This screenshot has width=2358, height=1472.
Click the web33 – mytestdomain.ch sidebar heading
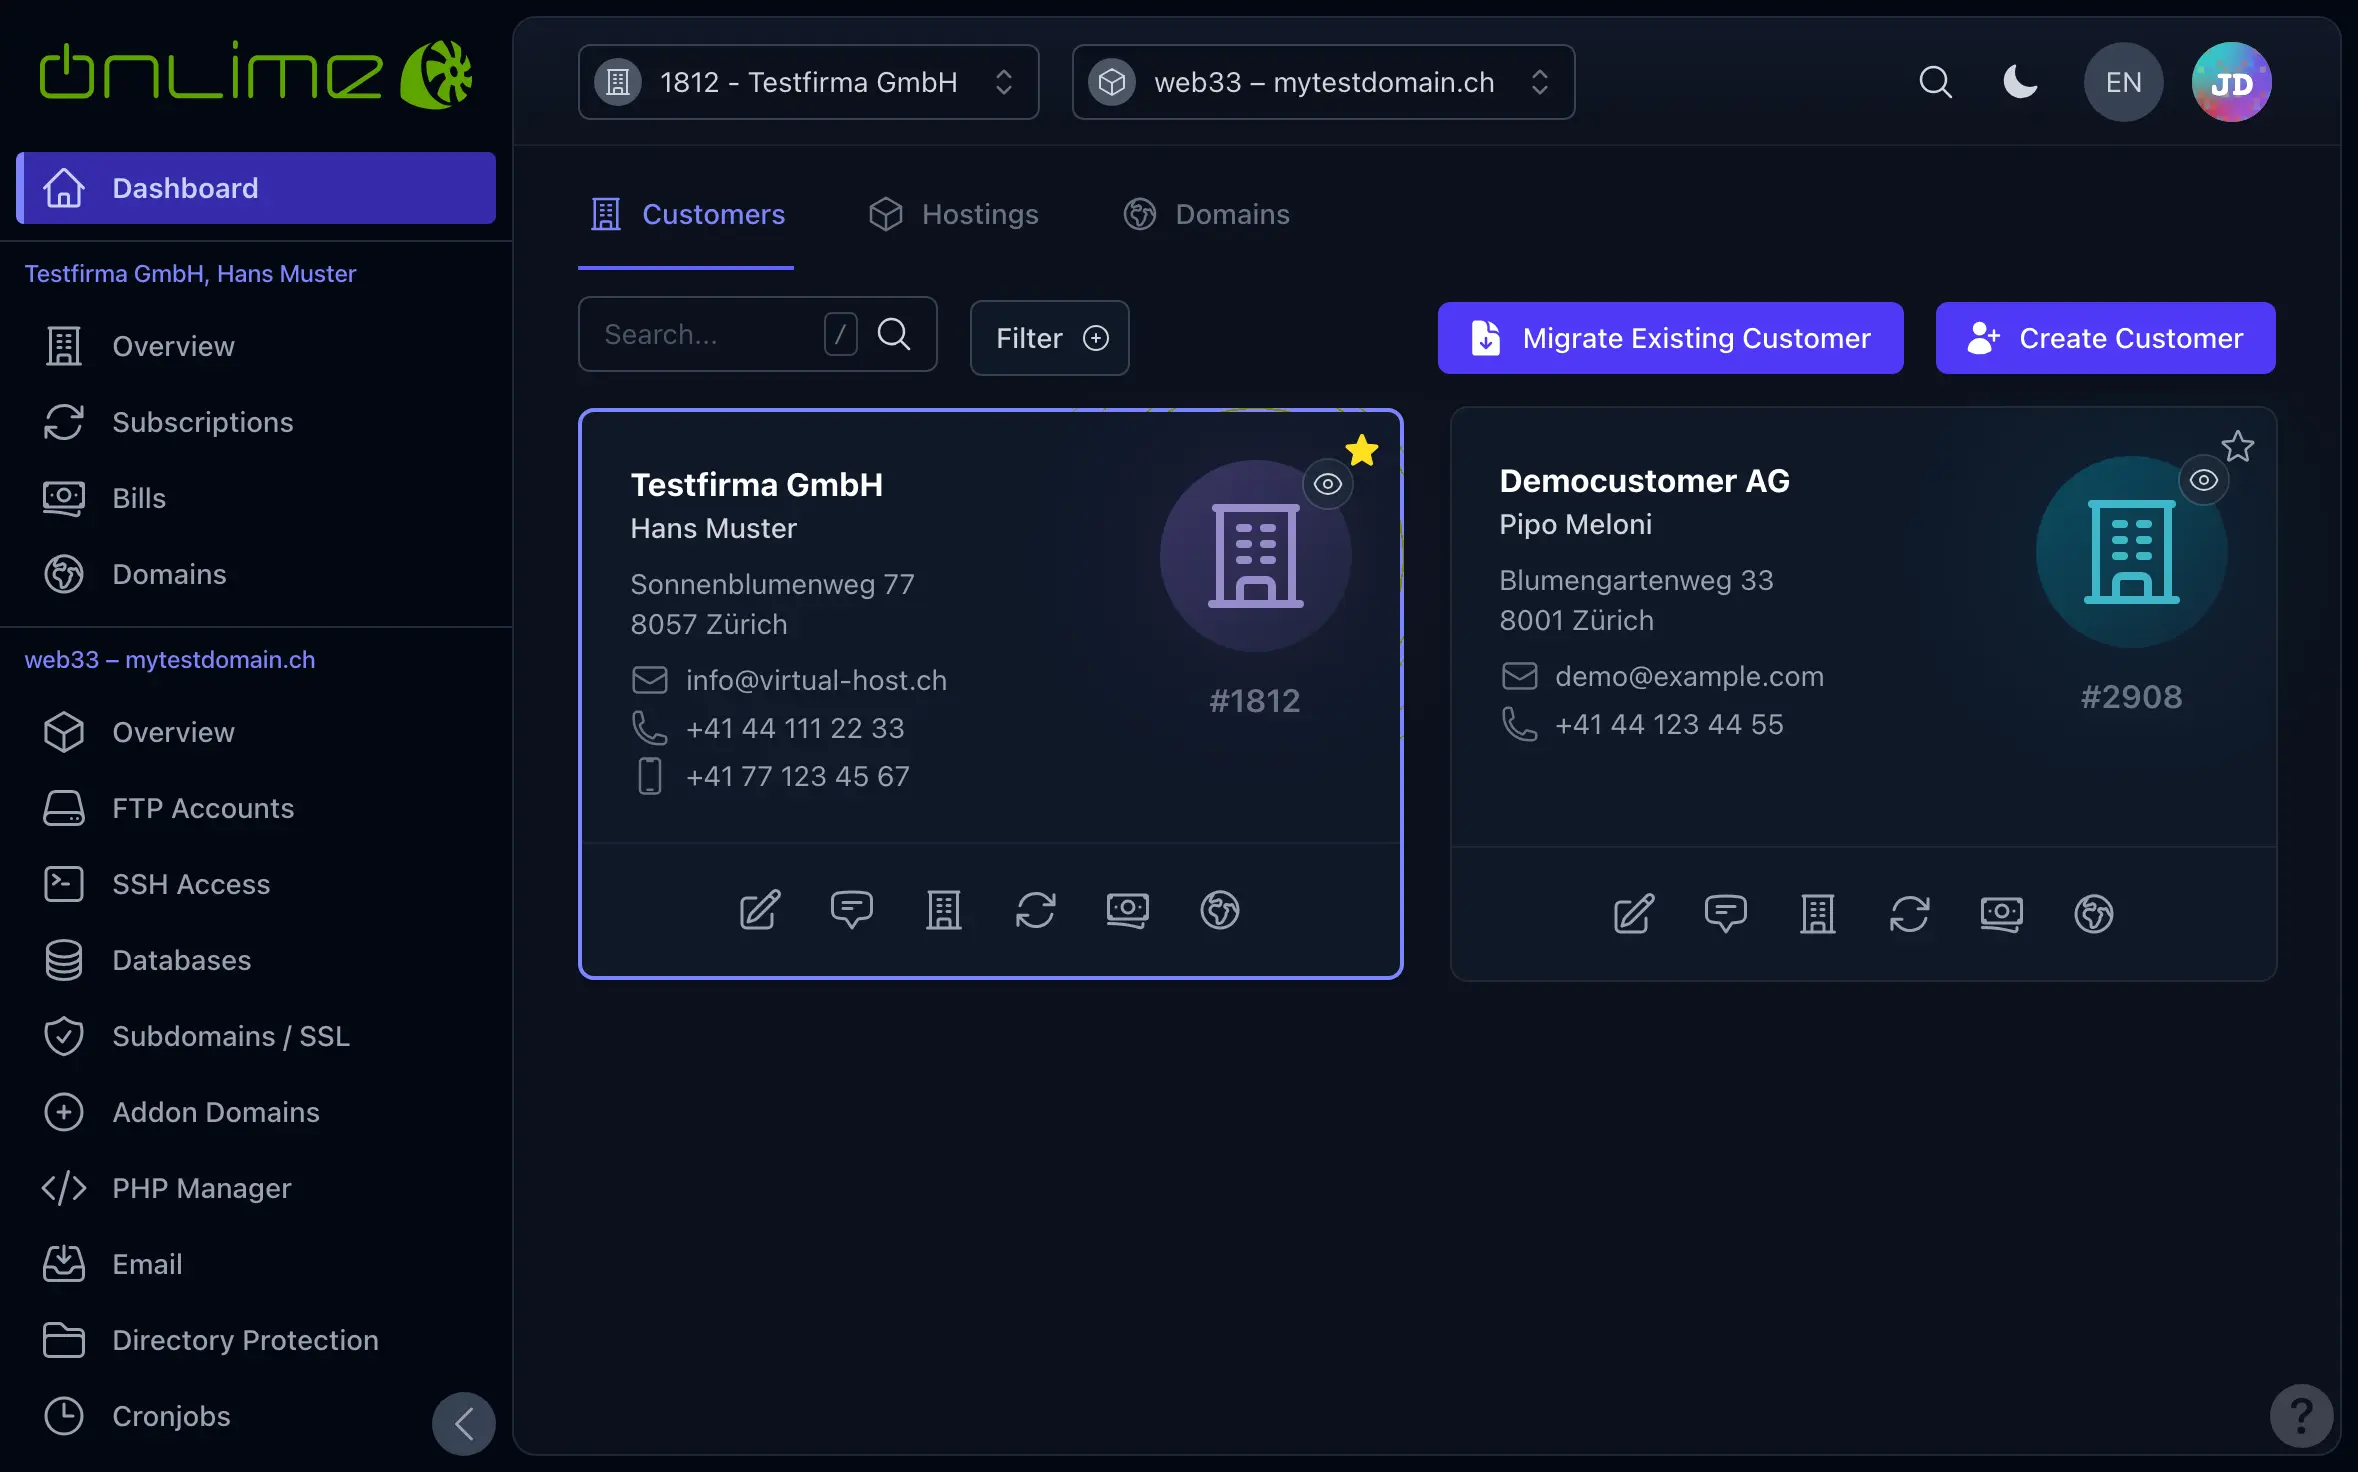tap(170, 659)
